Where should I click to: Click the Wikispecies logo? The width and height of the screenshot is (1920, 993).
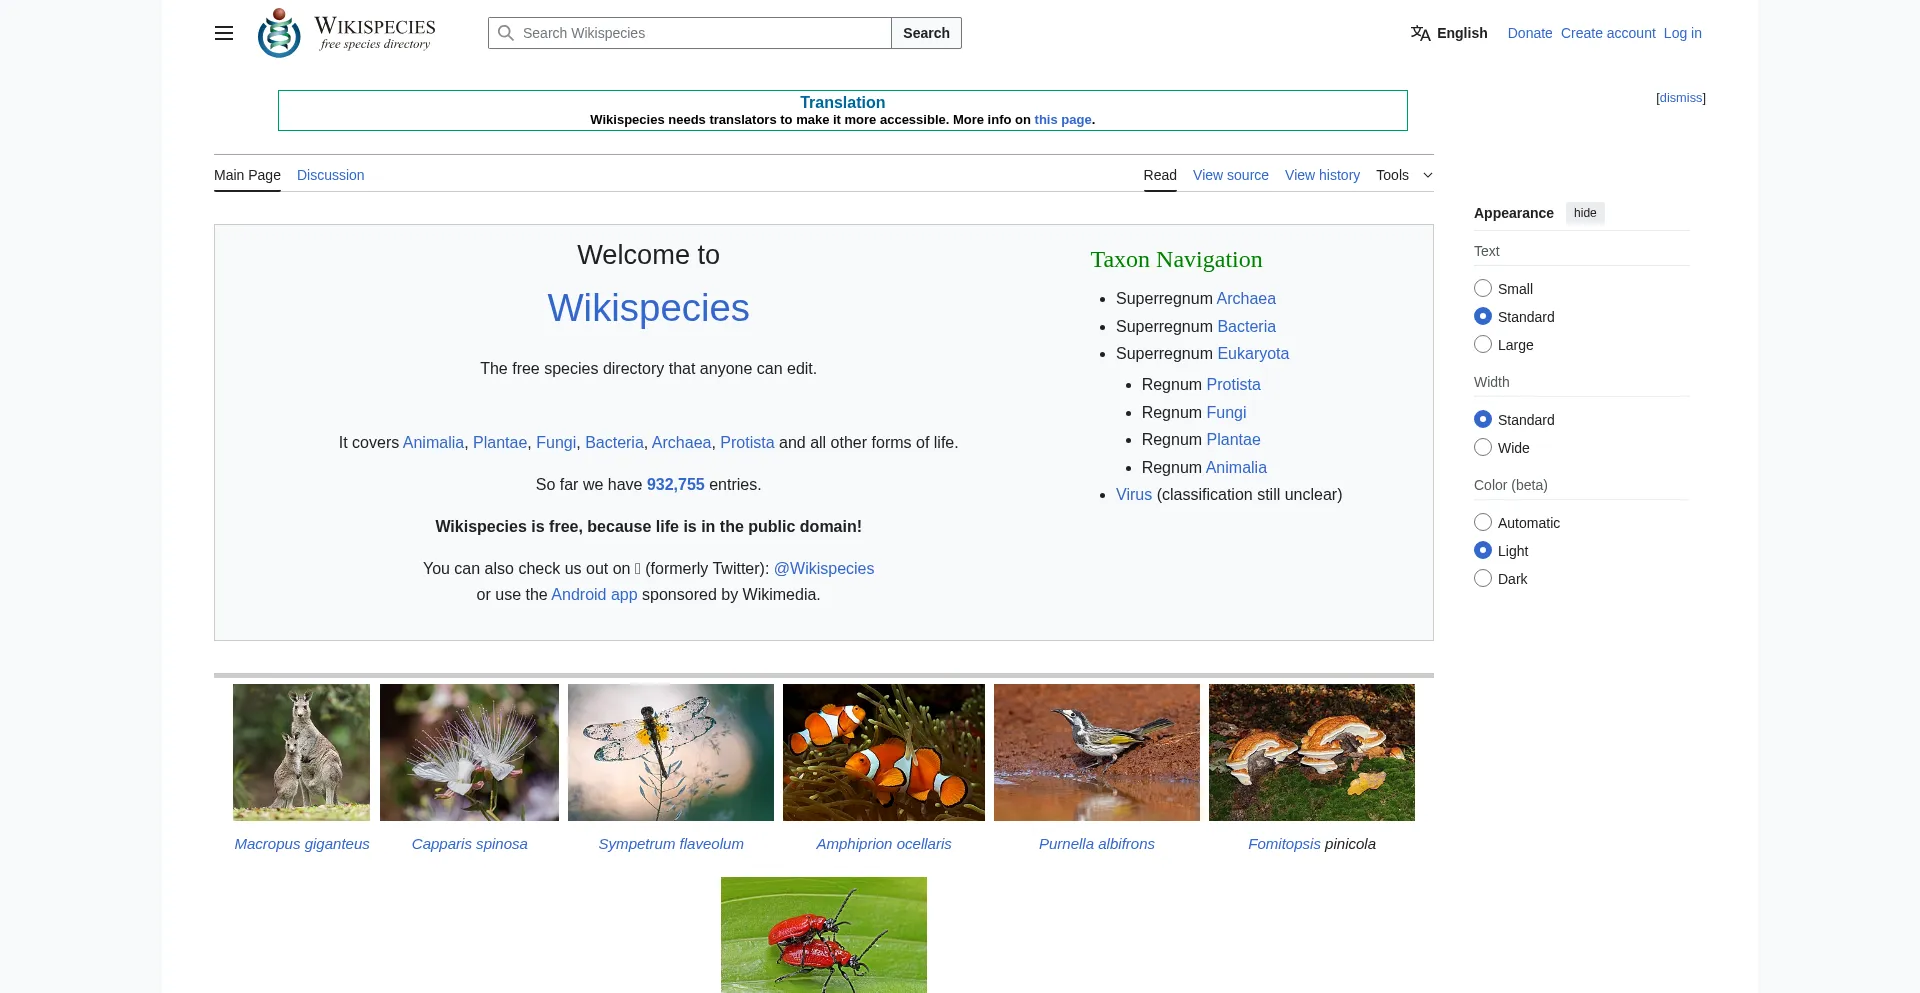coord(278,32)
